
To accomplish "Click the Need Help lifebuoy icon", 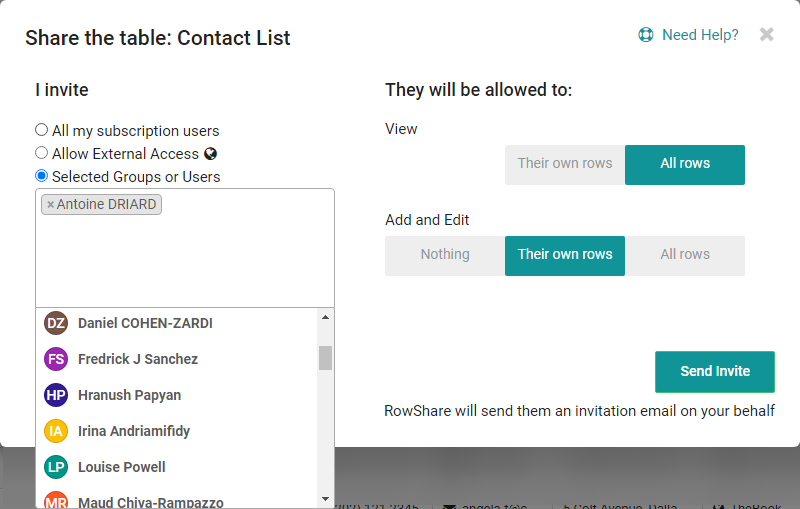I will 645,35.
